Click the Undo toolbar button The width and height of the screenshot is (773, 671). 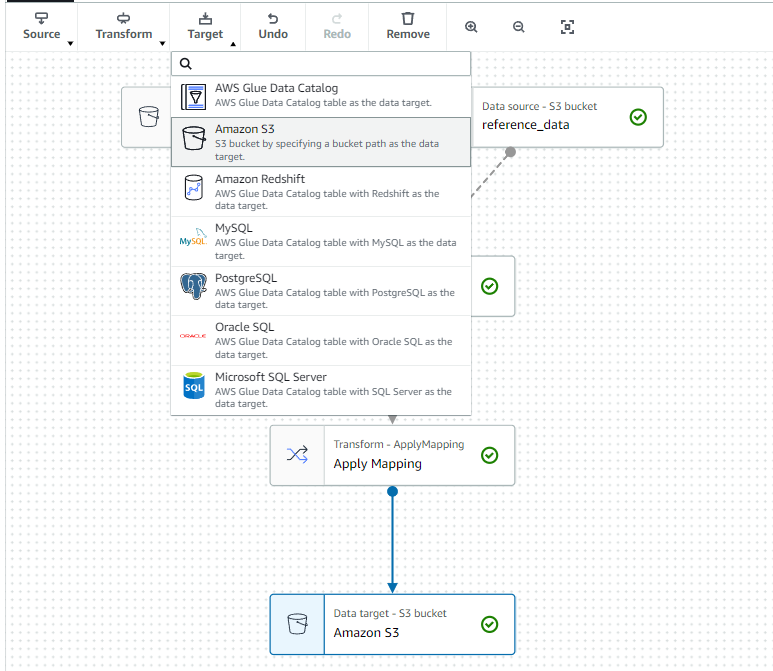[273, 27]
